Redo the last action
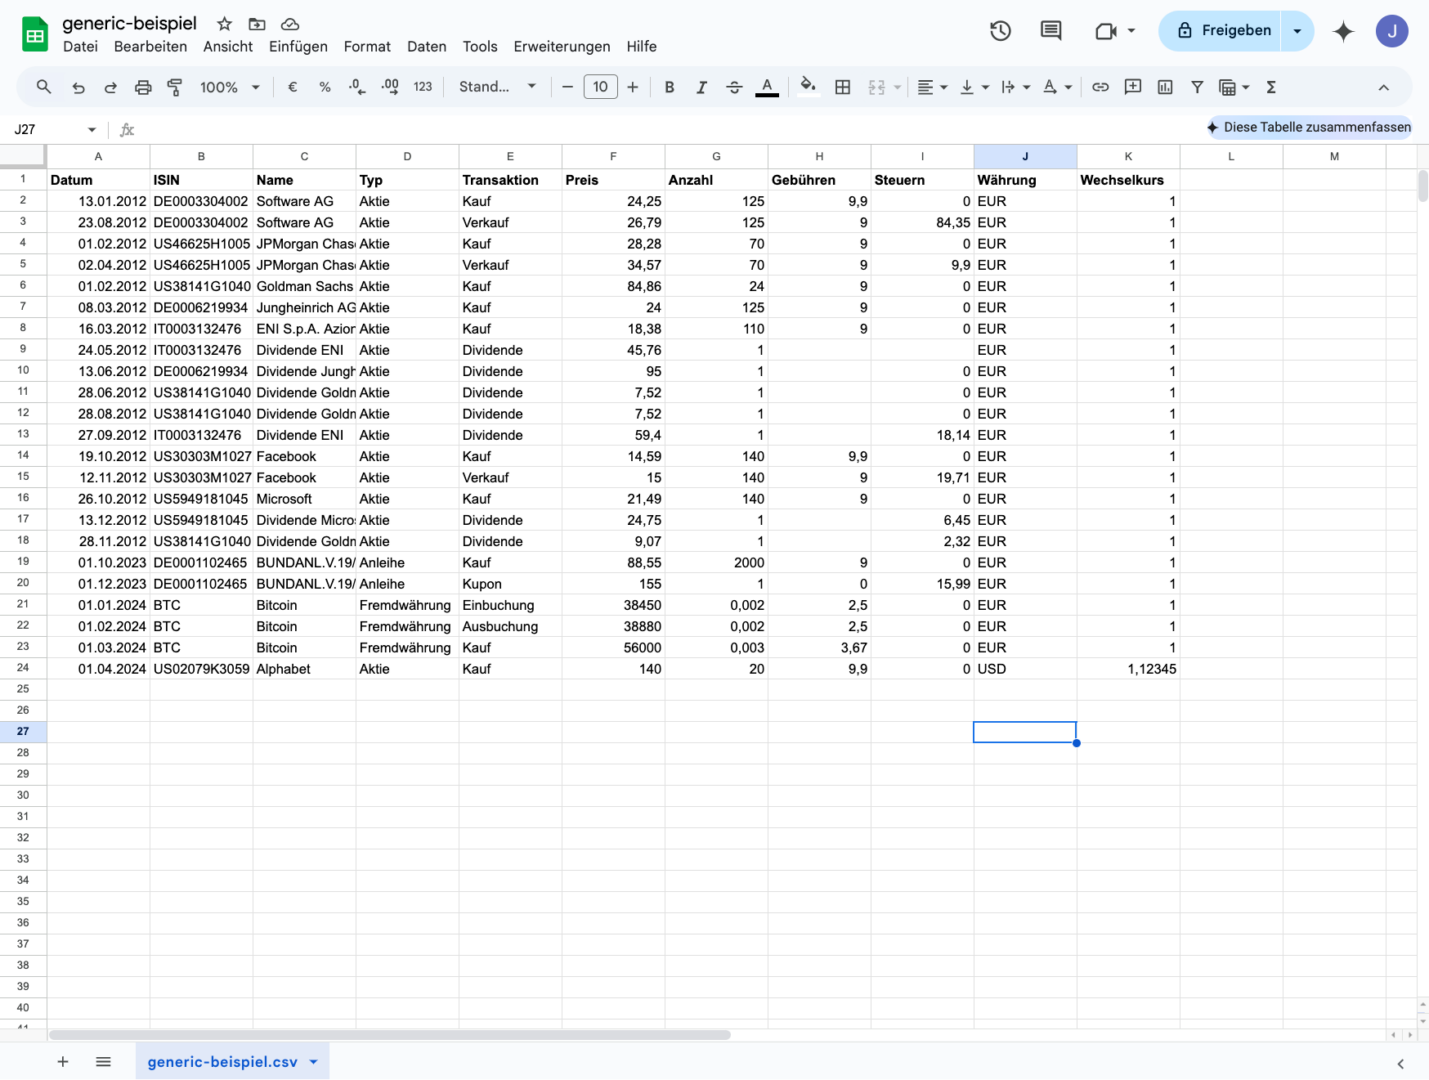 point(111,87)
